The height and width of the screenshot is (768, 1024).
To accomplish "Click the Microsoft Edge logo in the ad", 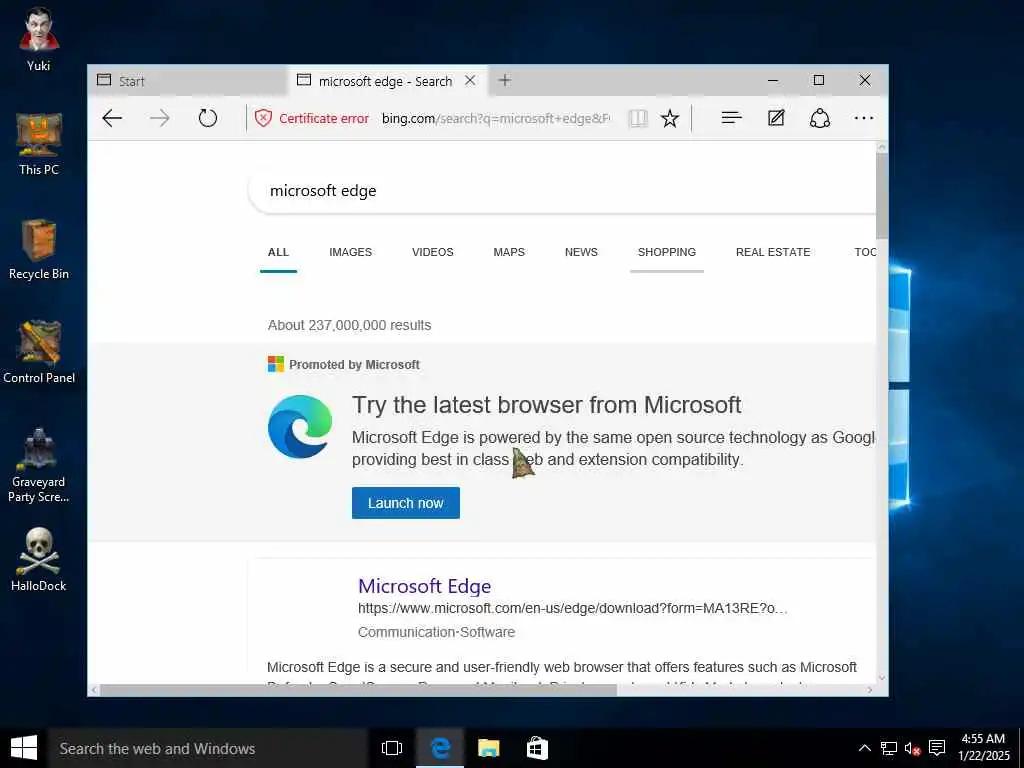I will pos(300,426).
